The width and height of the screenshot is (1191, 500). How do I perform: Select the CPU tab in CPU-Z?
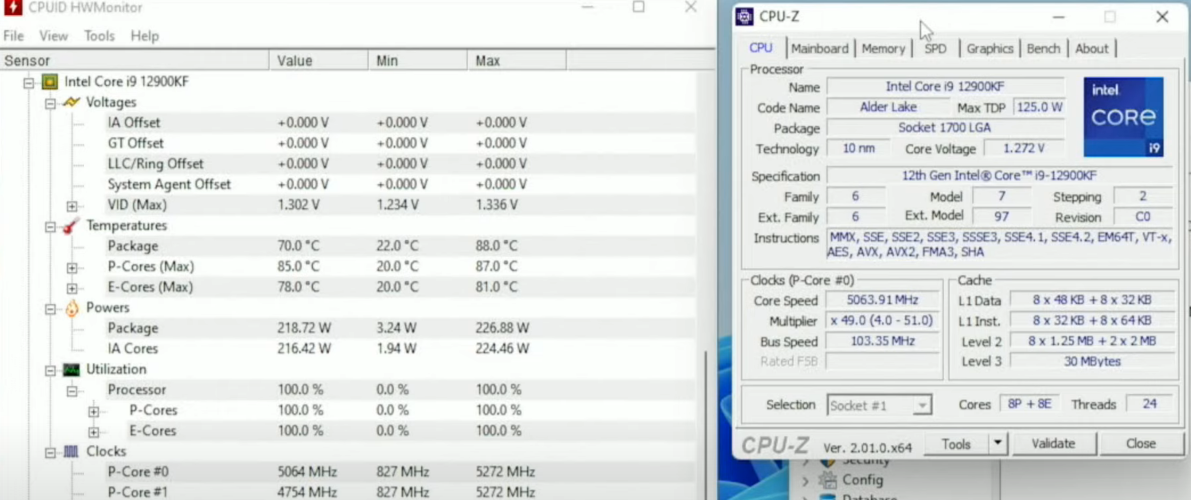761,48
